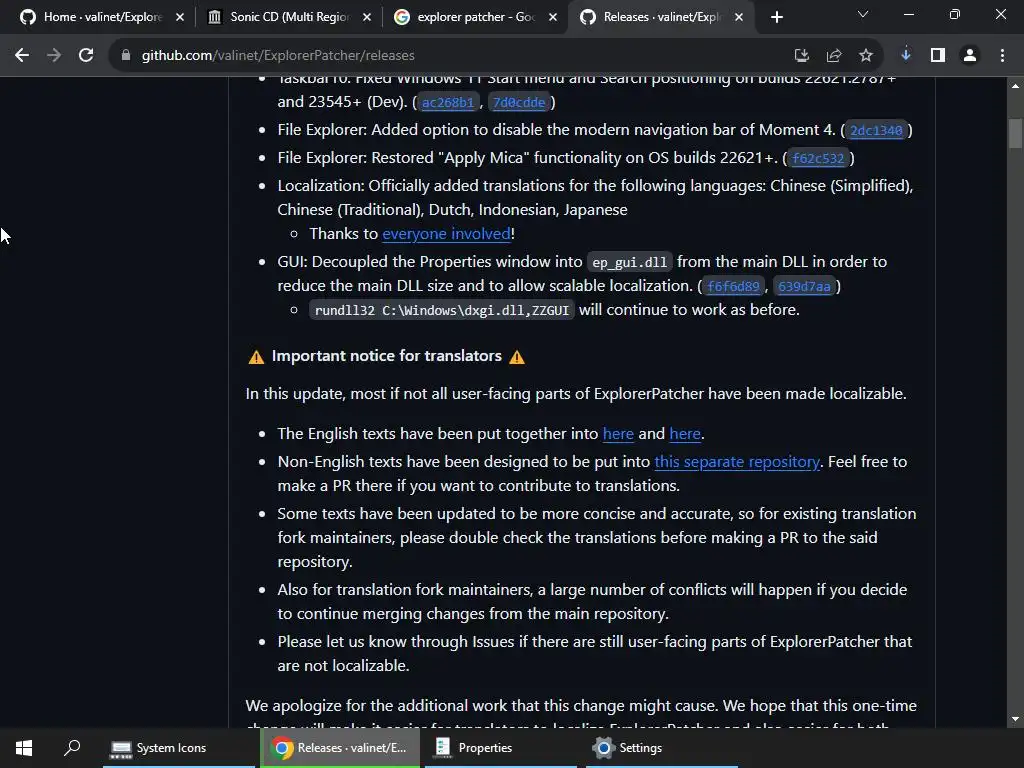
Task: Close the Home valinet/ExplorerPatcher tab
Action: pos(180,17)
